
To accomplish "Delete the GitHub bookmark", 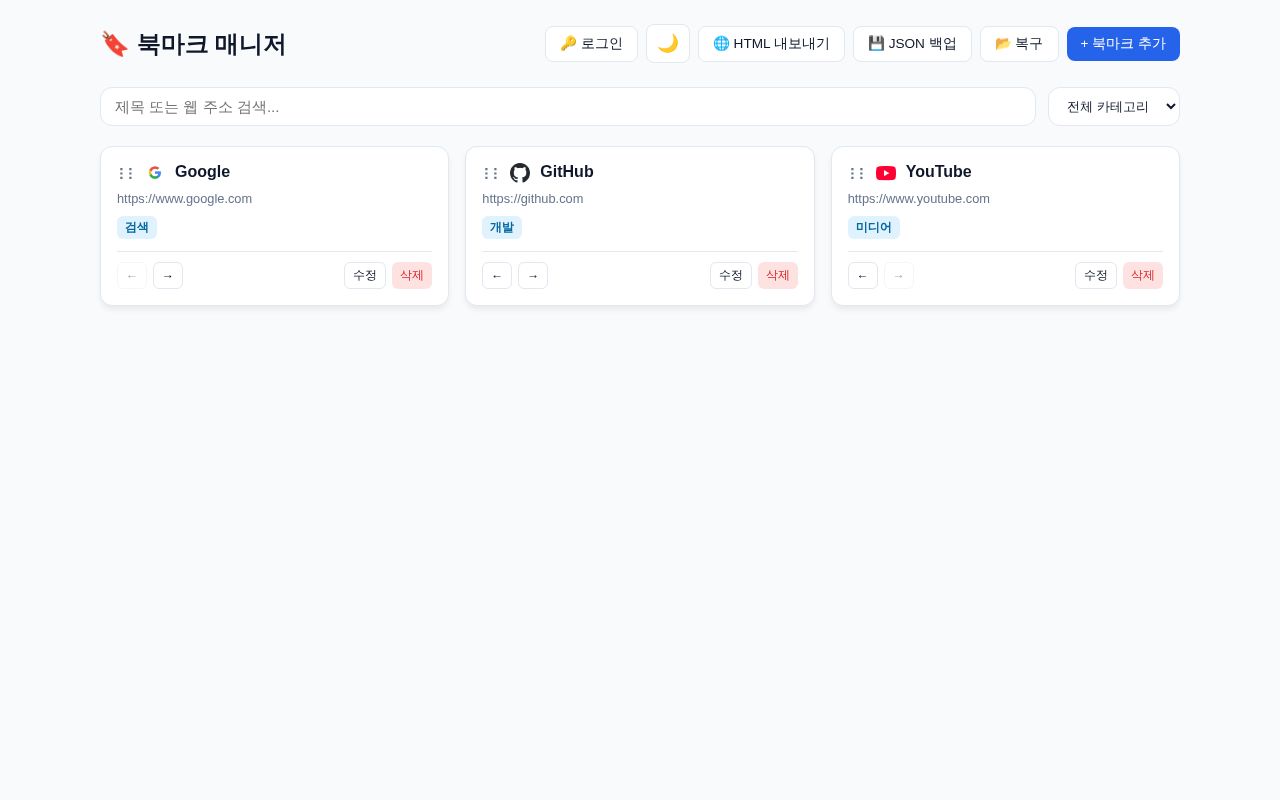I will [778, 276].
